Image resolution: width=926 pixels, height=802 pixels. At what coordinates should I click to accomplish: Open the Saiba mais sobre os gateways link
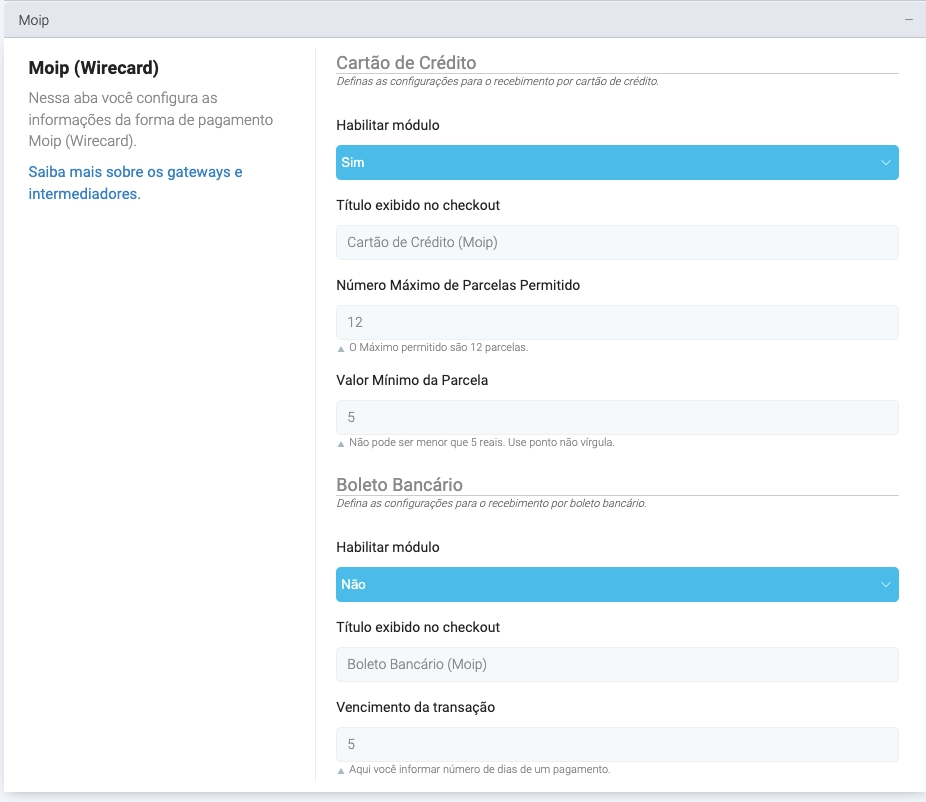(x=135, y=183)
